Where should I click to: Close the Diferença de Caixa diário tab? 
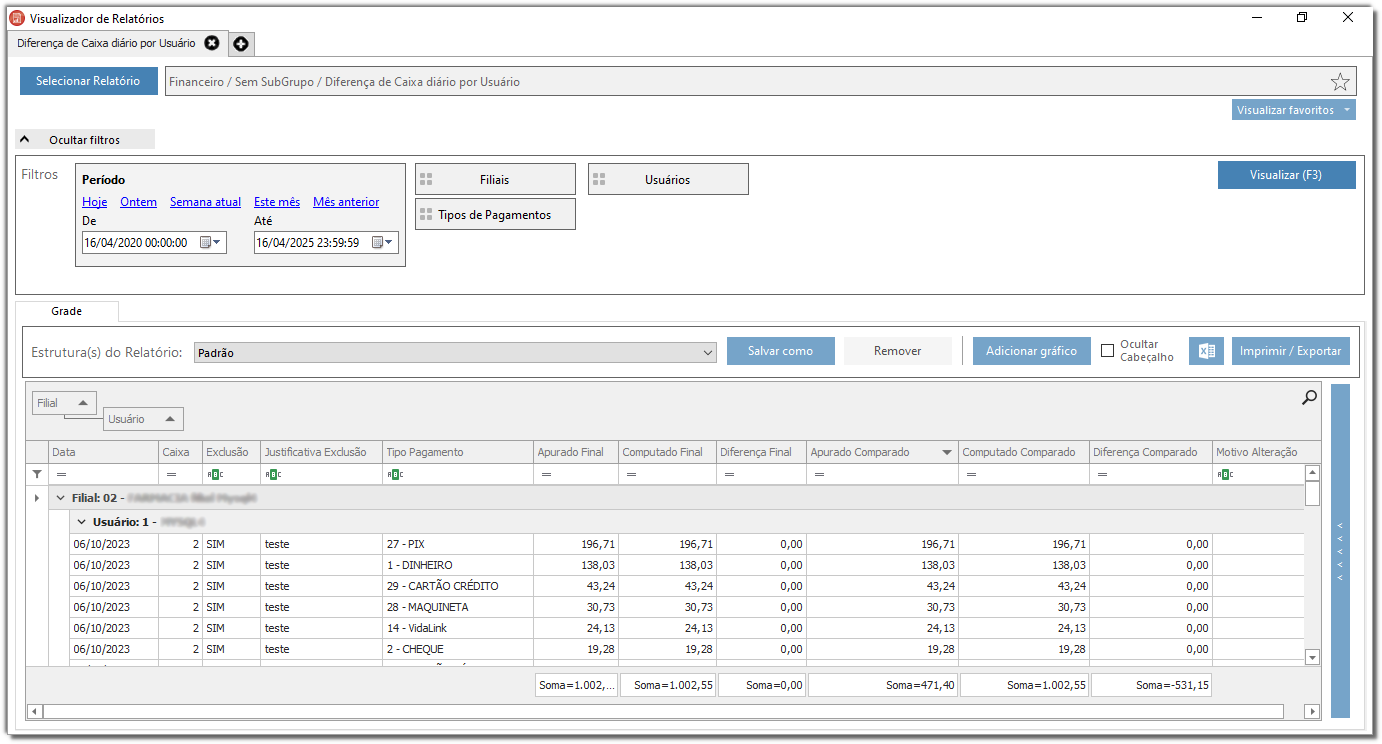click(211, 43)
